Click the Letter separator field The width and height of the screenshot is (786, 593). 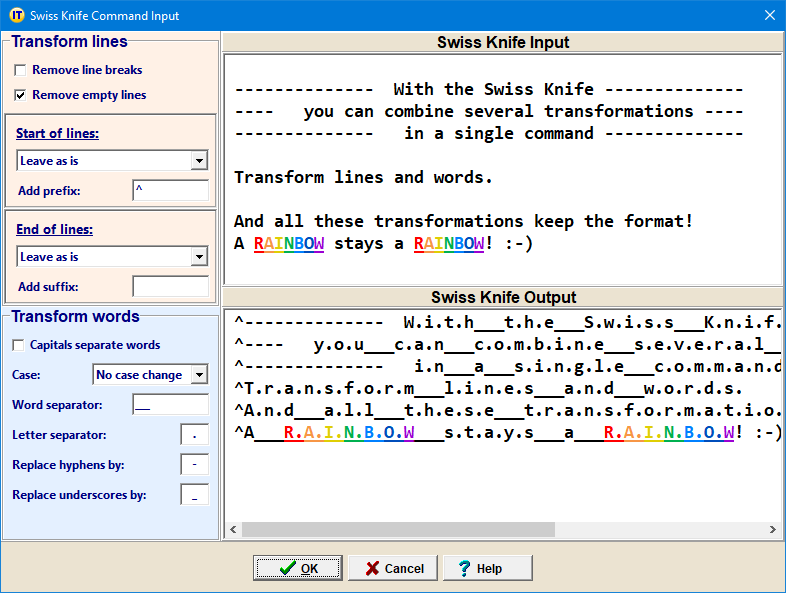point(194,435)
